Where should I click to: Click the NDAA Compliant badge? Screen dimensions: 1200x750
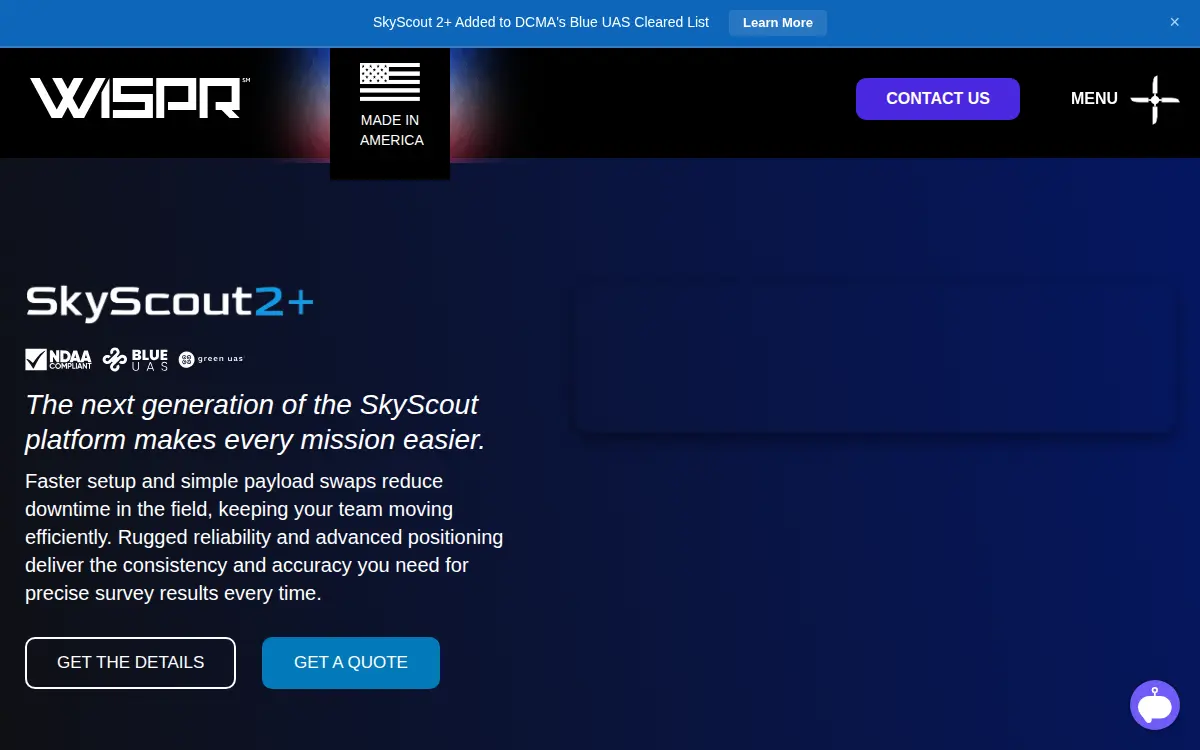point(58,359)
